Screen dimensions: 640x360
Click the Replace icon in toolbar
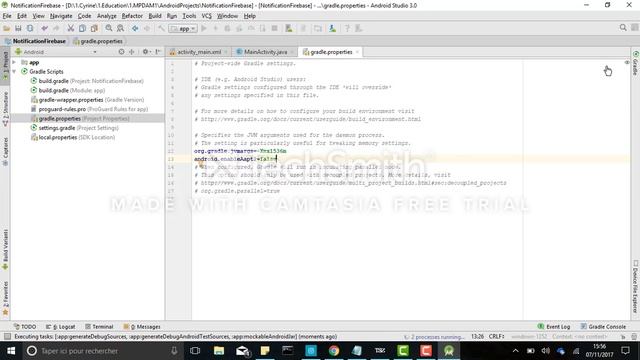click(x=120, y=28)
